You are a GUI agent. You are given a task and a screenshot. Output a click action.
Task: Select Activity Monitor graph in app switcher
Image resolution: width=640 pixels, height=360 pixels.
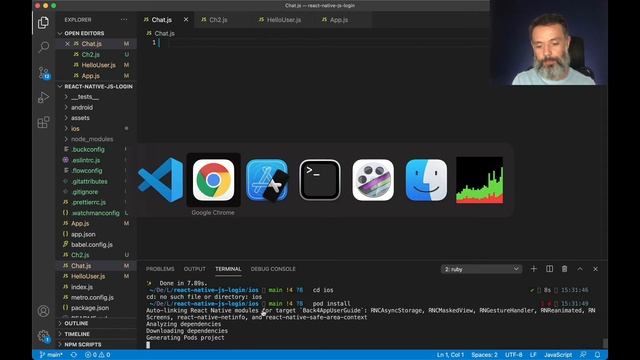480,180
